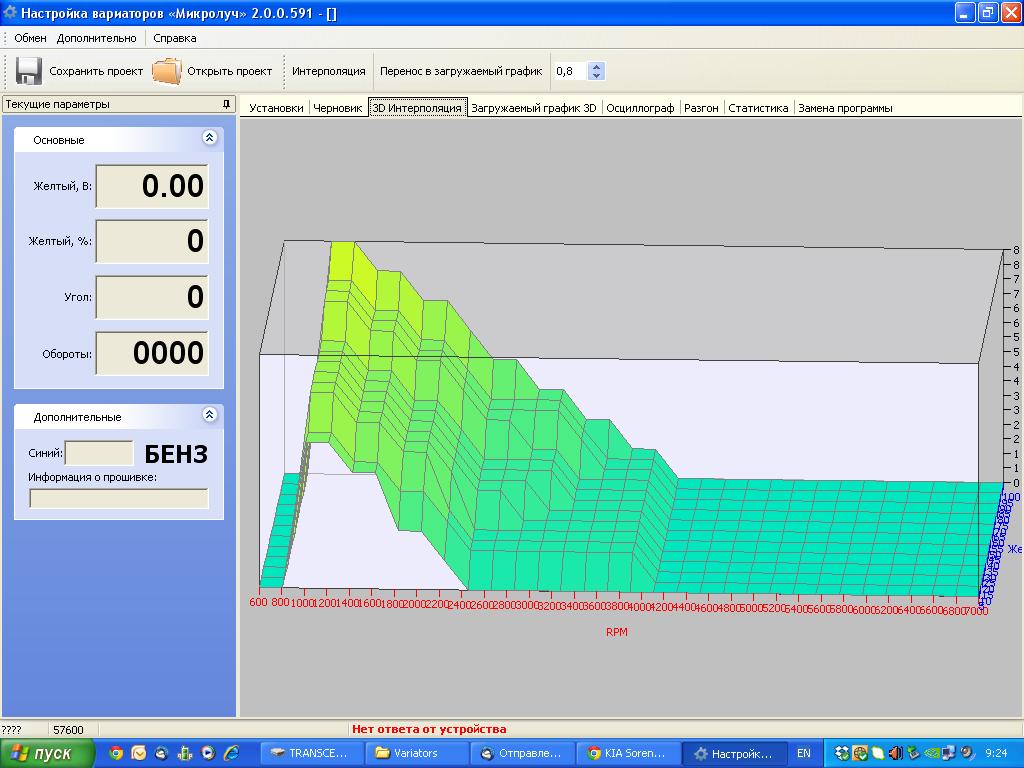Open the Start menu пуск button

(x=47, y=753)
